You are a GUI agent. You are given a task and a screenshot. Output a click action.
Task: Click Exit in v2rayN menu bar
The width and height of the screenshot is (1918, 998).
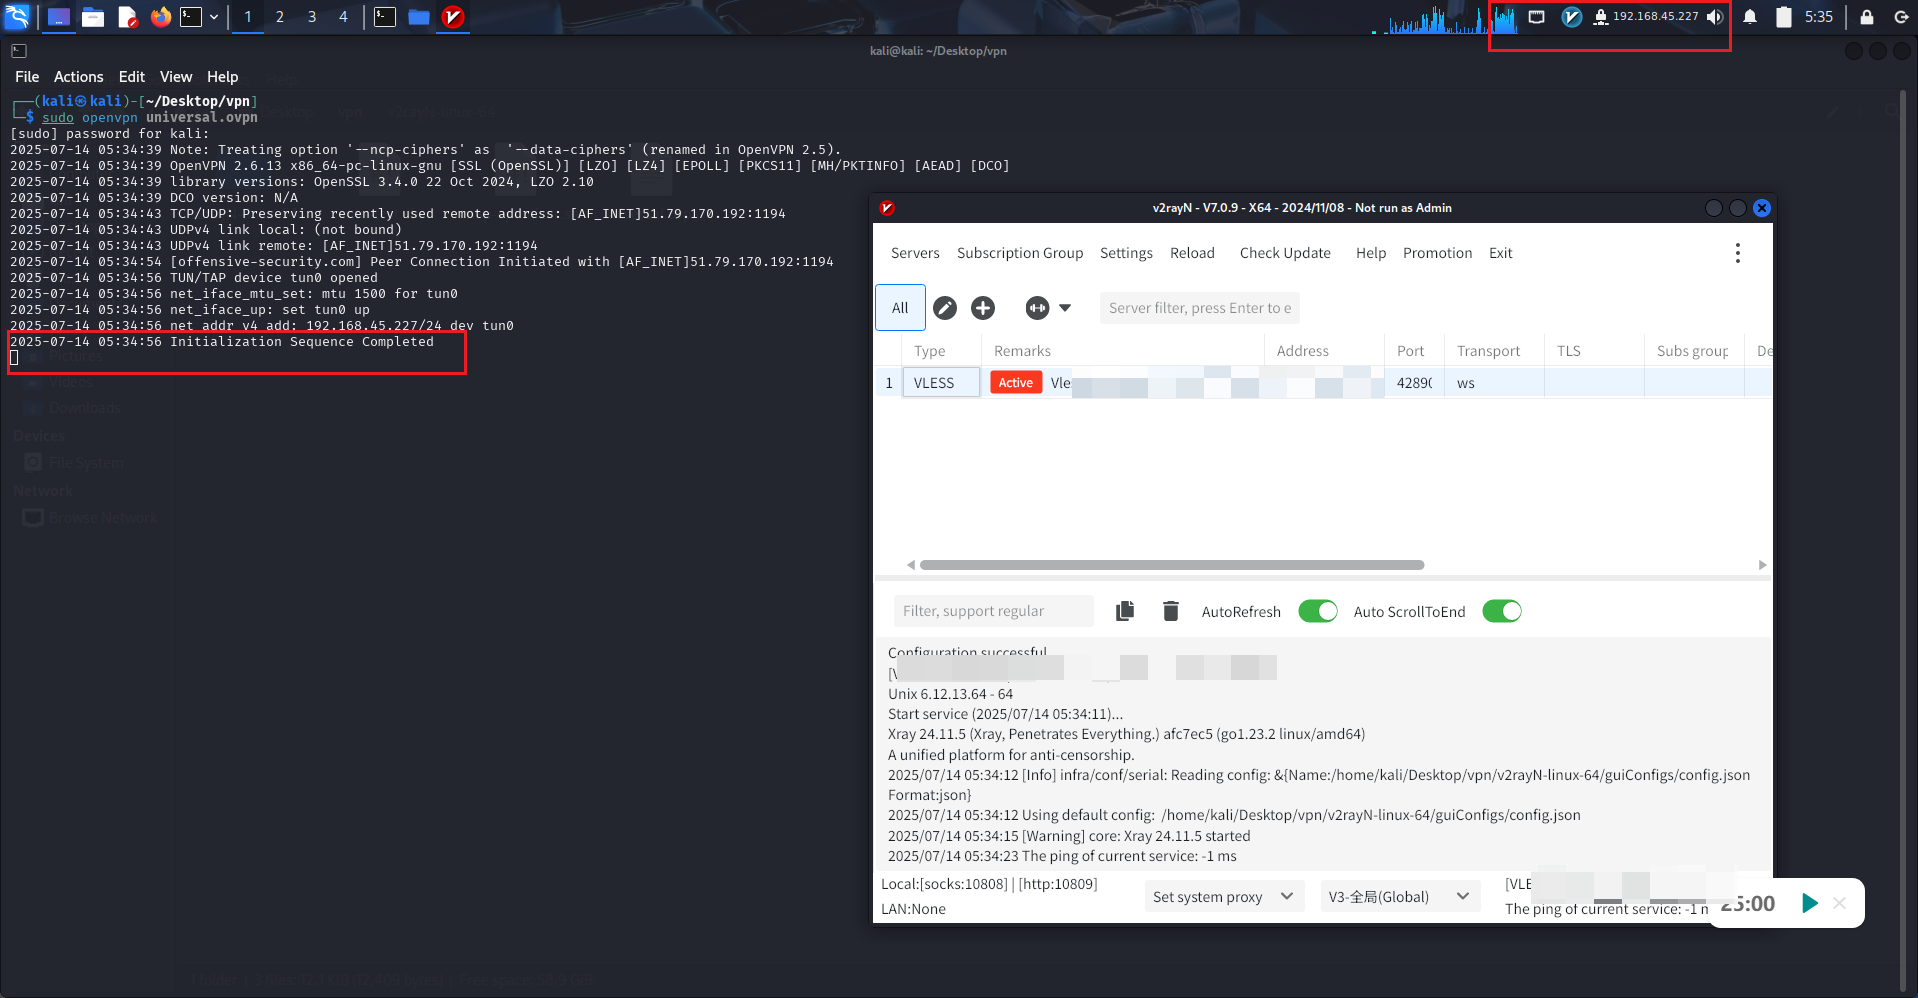point(1500,253)
